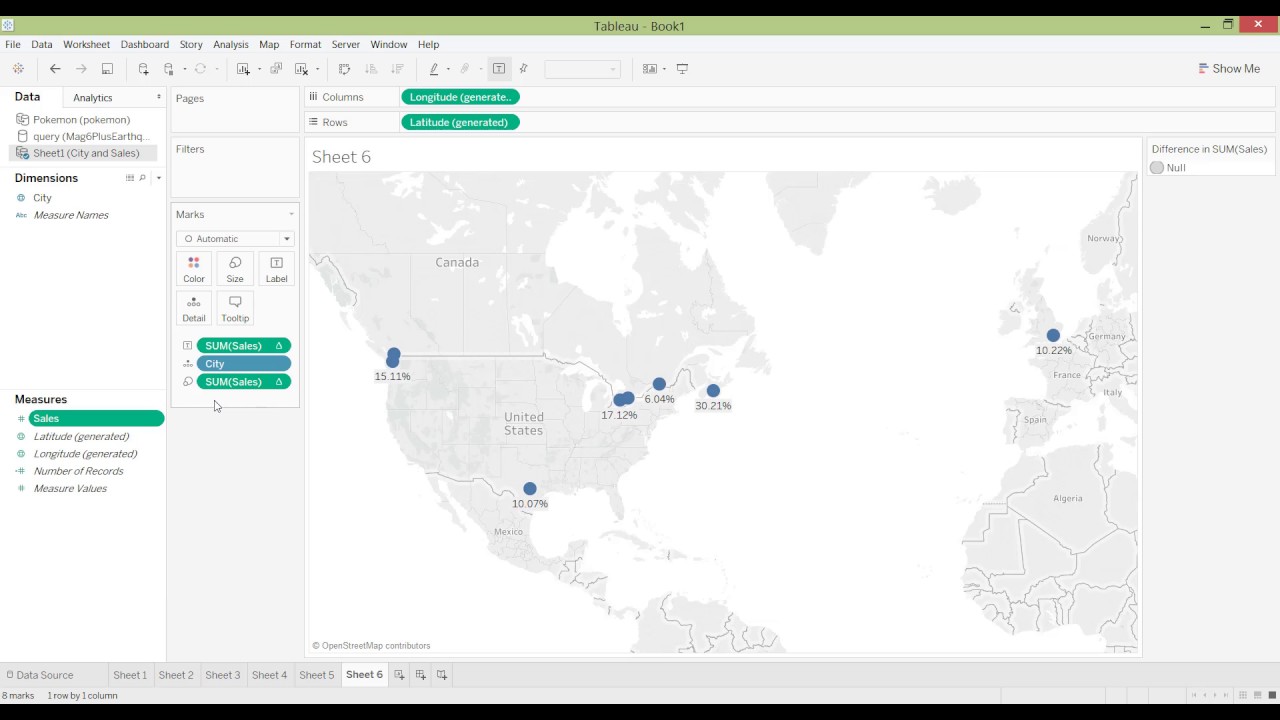Viewport: 1280px width, 720px height.
Task: Find field search icon in Dimensions
Action: (142, 178)
